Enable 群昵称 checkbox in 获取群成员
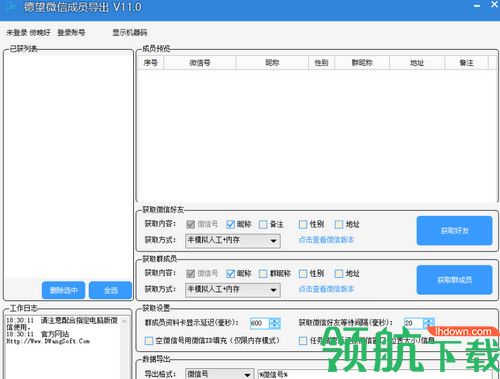This screenshot has width=500, height=379. pyautogui.click(x=263, y=274)
